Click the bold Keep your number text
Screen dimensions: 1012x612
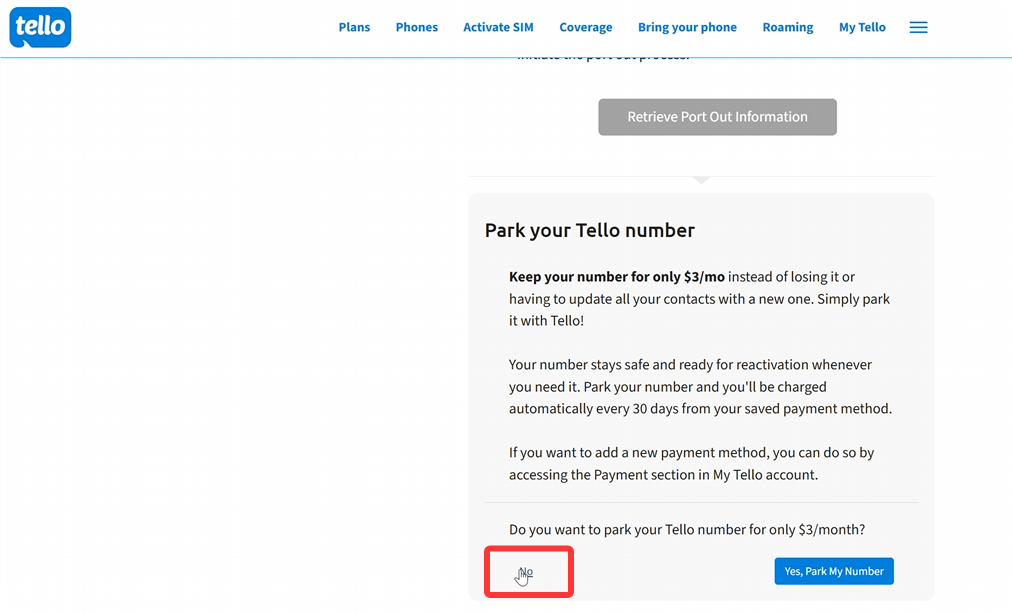click(x=616, y=277)
